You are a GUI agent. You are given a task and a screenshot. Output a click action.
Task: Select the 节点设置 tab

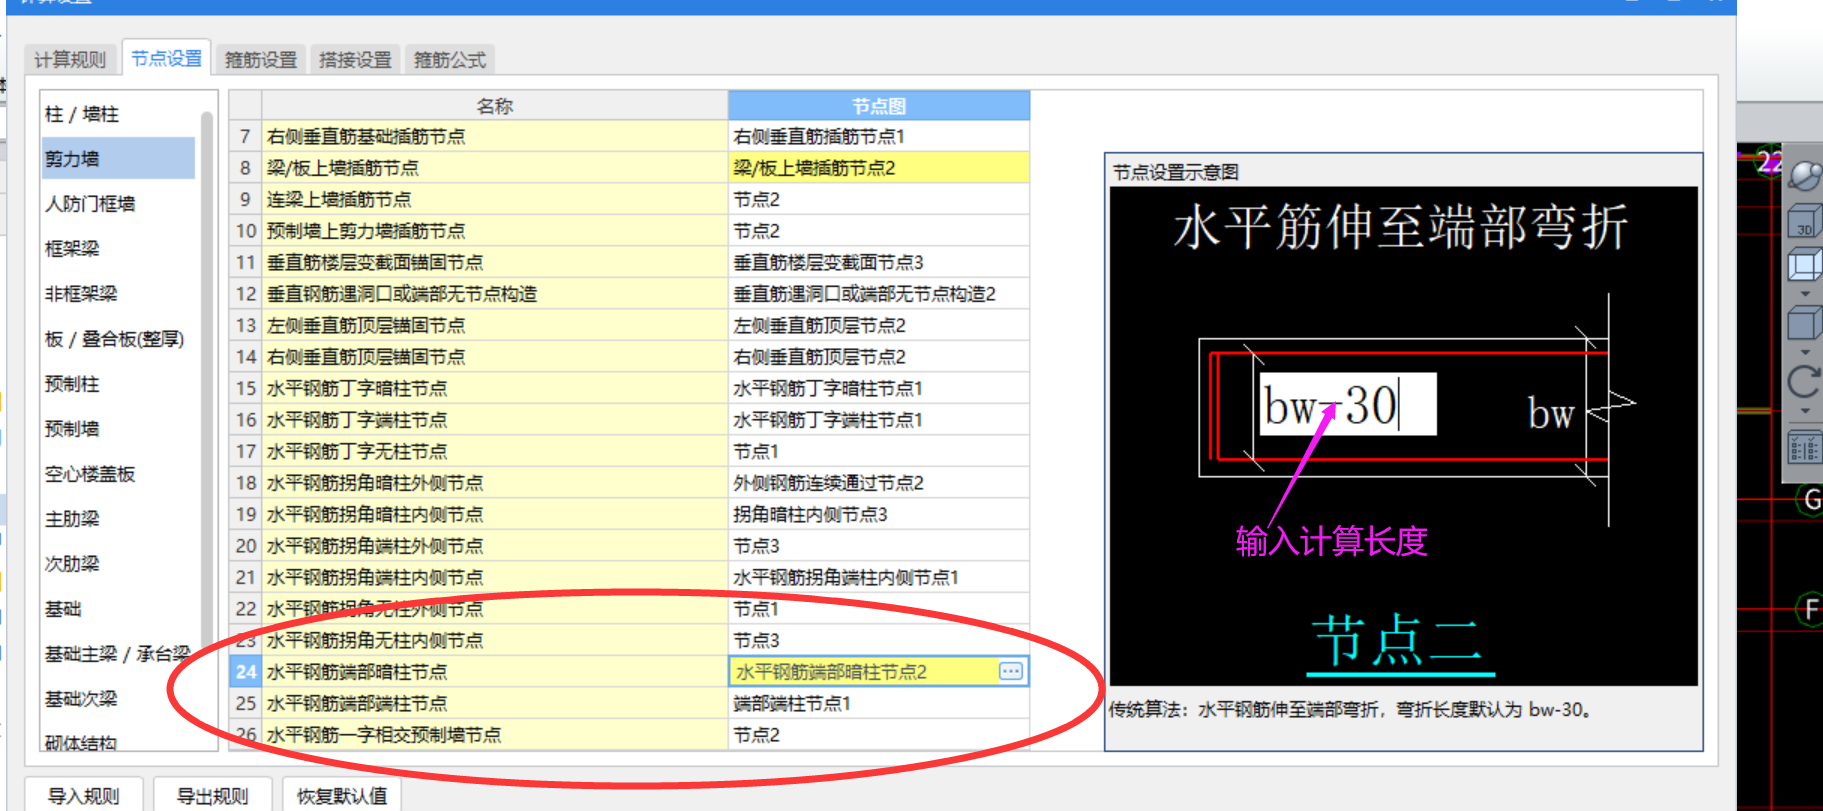(166, 58)
